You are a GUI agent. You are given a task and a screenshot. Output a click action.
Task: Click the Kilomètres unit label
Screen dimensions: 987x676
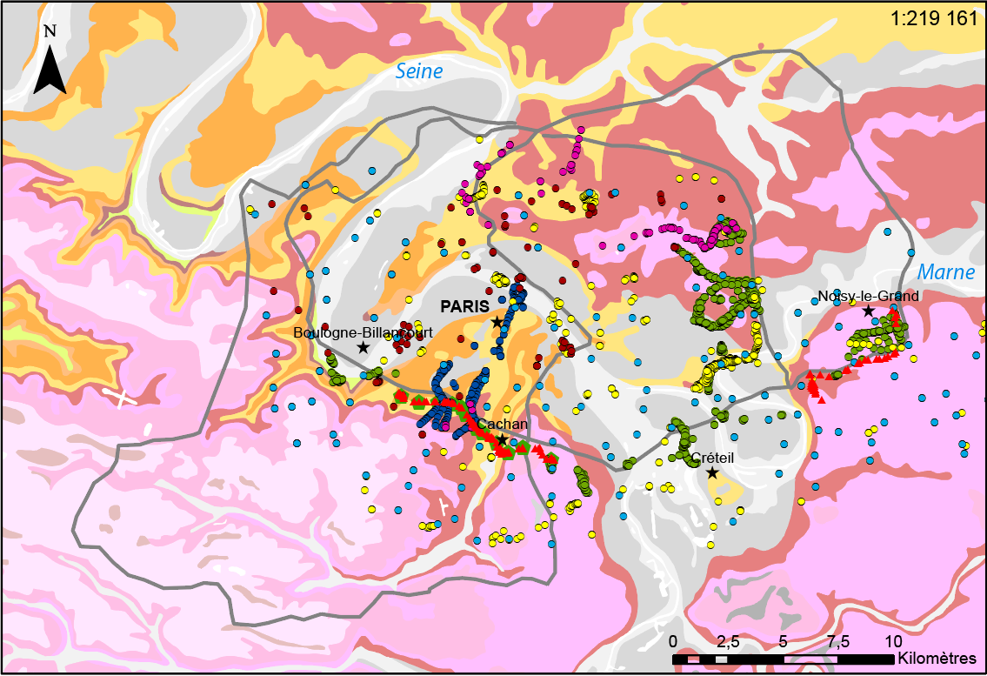937,659
